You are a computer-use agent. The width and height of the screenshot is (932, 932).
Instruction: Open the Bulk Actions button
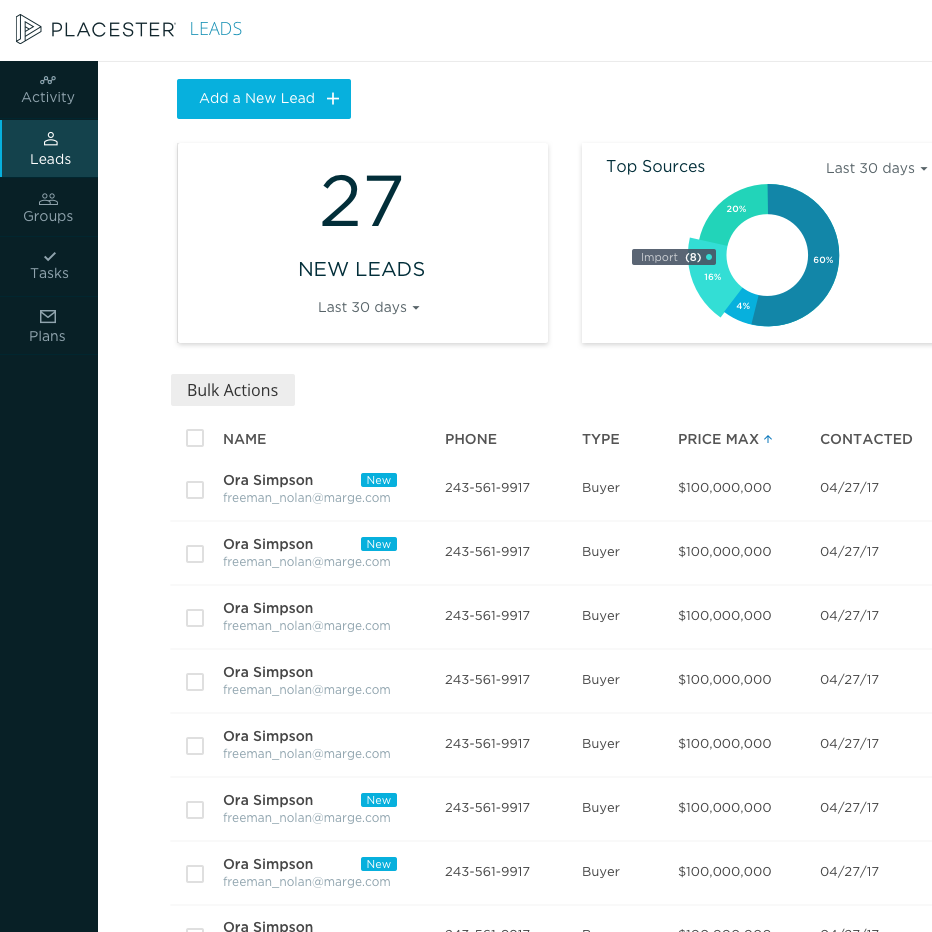click(x=233, y=390)
